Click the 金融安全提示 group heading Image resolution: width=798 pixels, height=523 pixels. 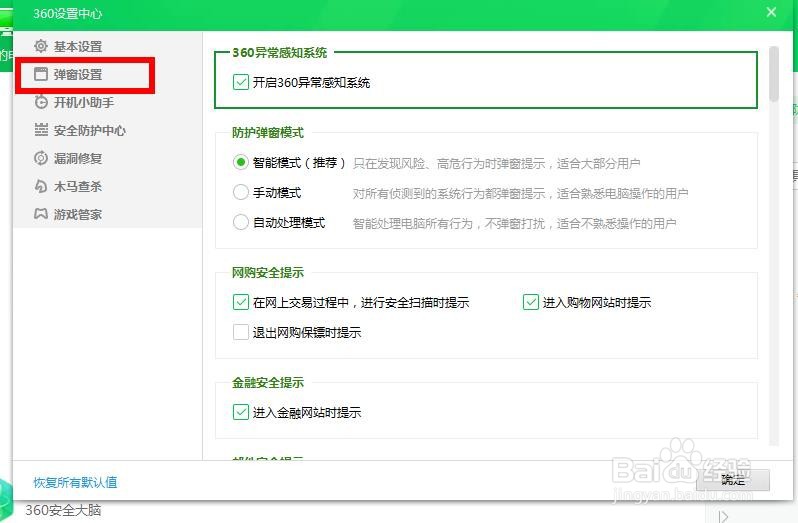point(268,382)
